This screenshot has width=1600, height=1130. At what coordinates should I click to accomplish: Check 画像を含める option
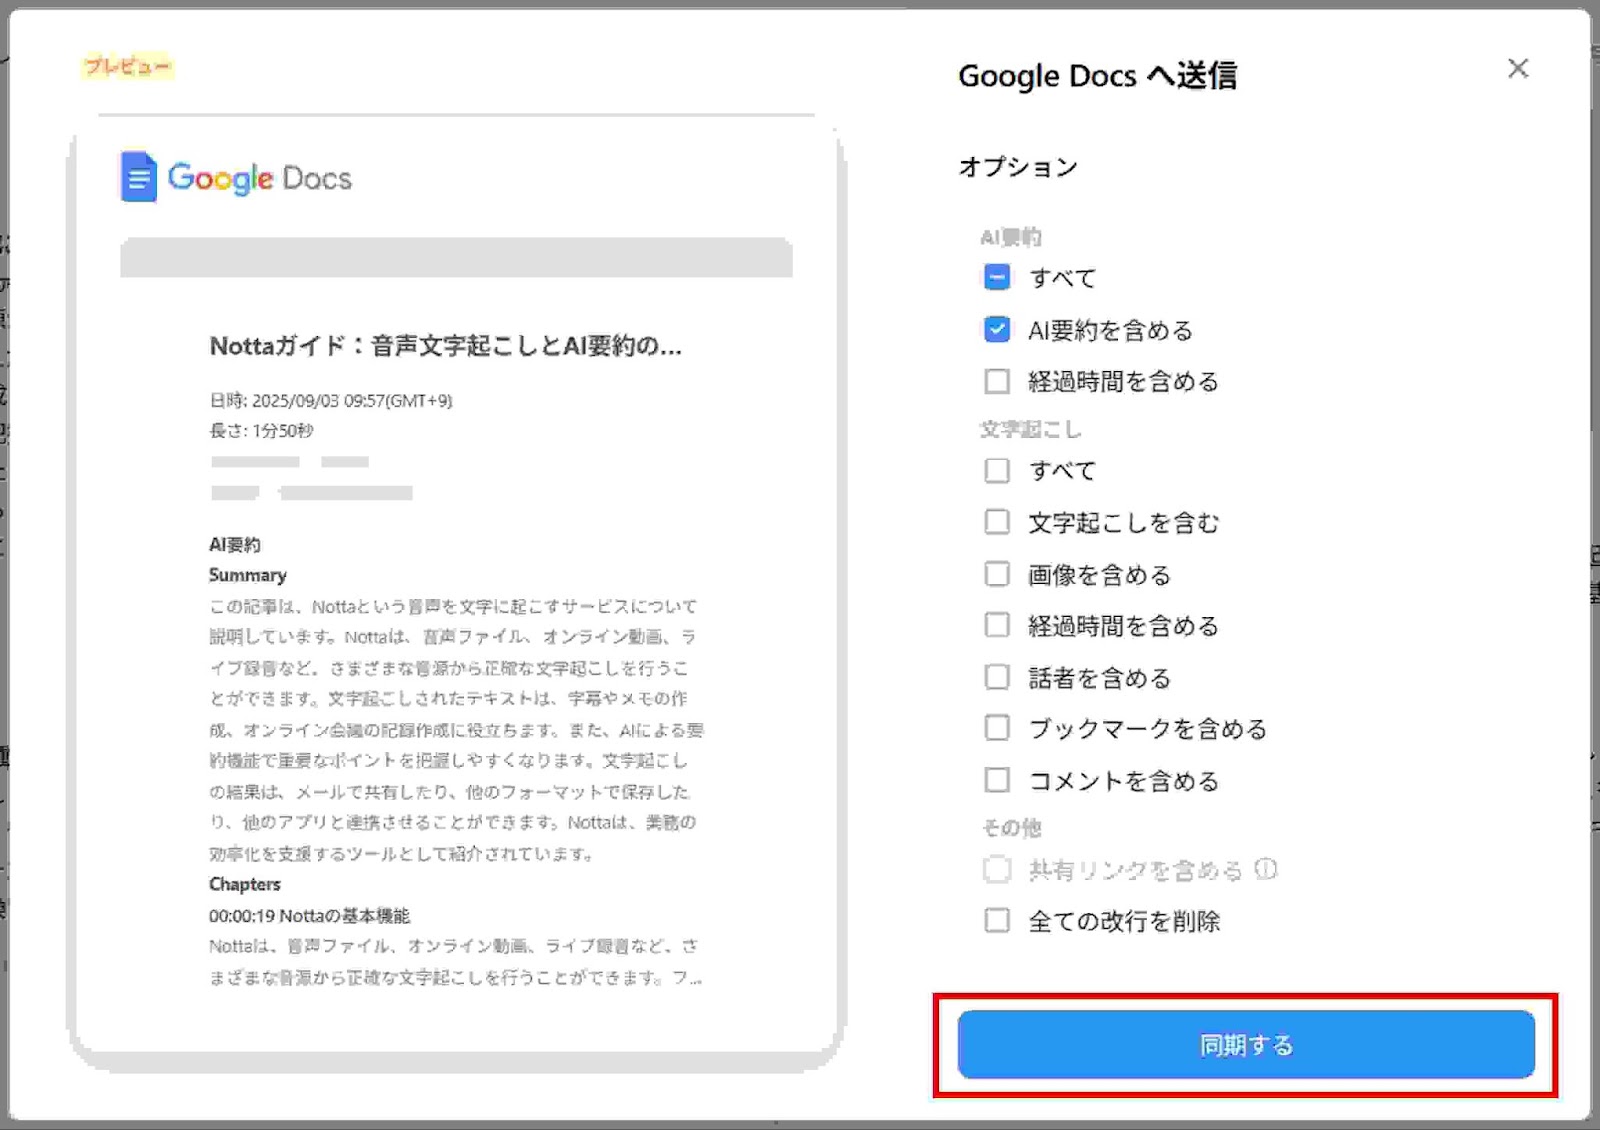pyautogui.click(x=997, y=574)
